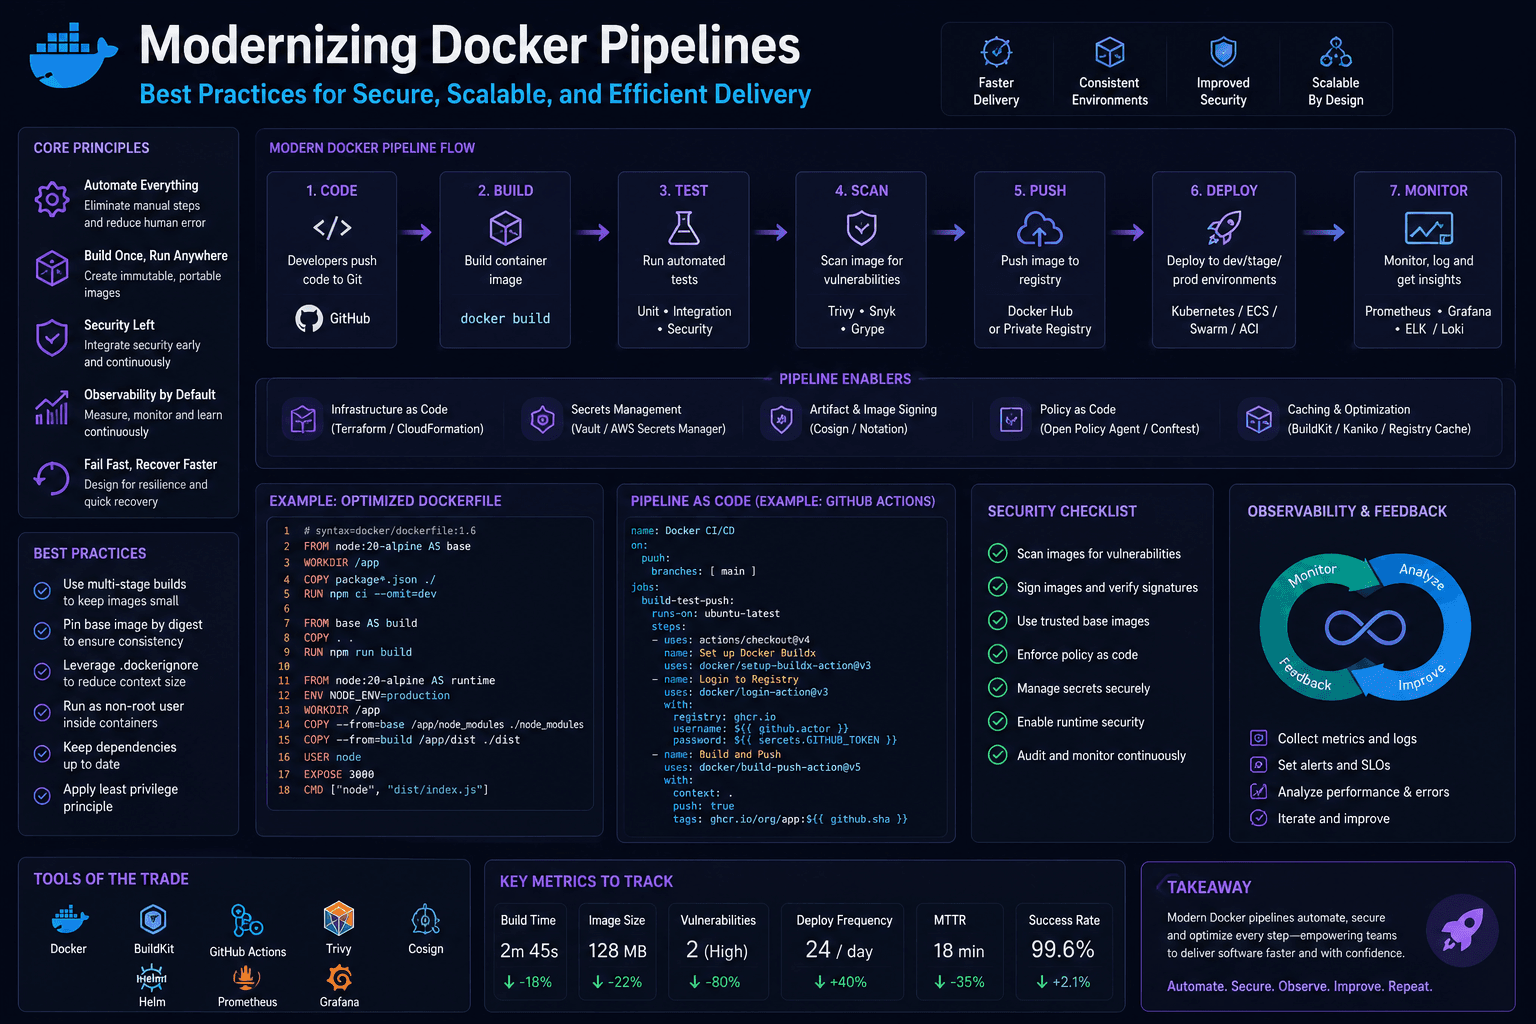
Task: Toggle the Audit and monitor continuously checkmark
Action: point(997,755)
